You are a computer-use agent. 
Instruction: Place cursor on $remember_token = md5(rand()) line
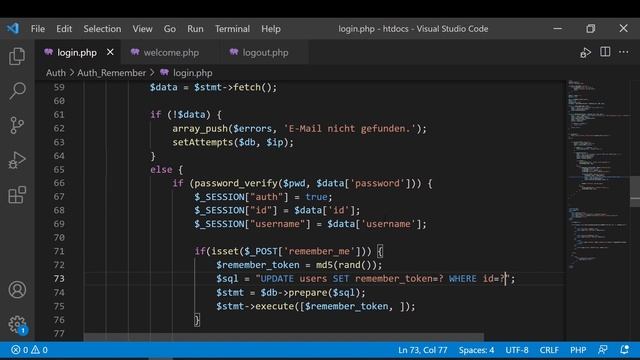(299, 265)
